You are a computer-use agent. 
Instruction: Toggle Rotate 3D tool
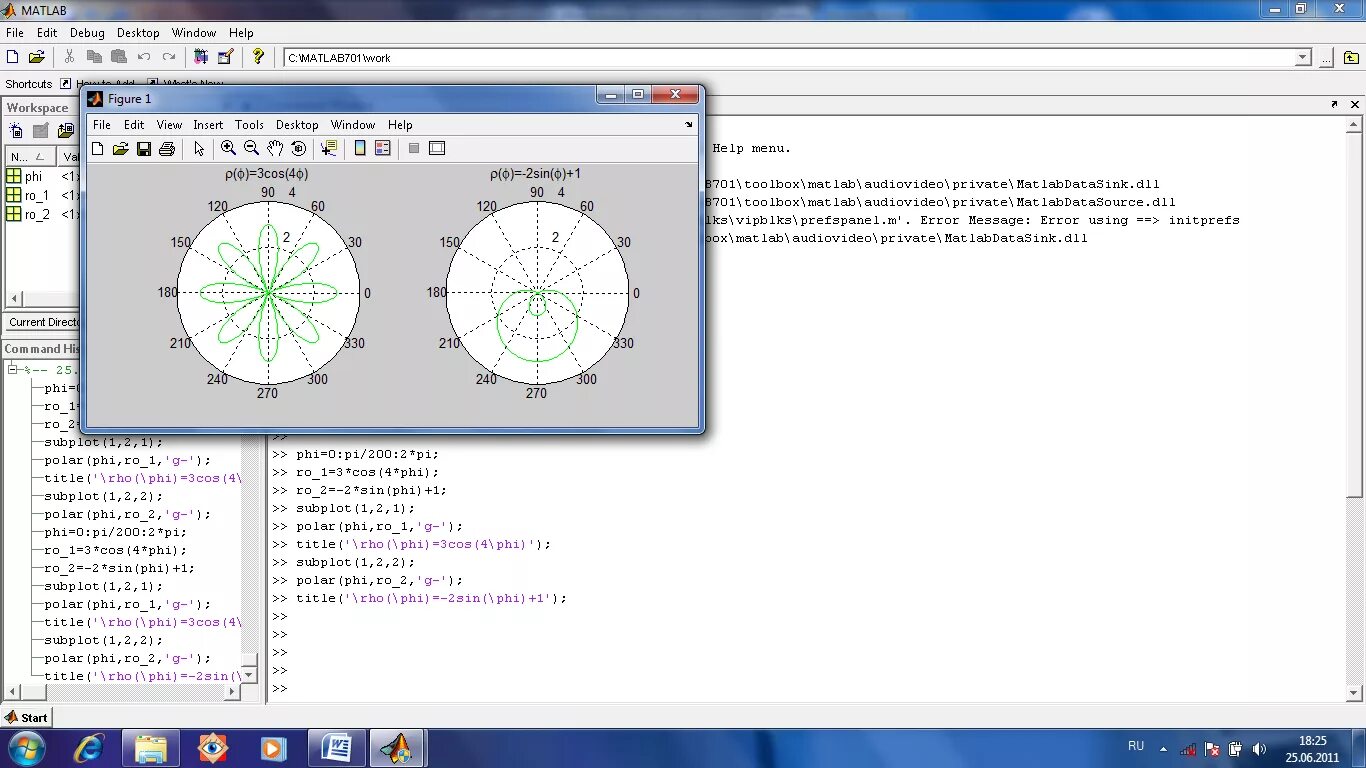click(x=298, y=148)
